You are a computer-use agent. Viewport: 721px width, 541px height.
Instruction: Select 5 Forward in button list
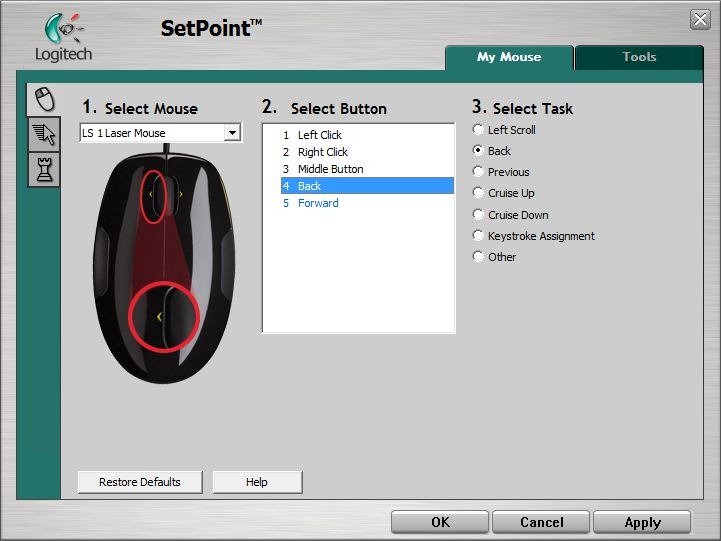(x=367, y=203)
